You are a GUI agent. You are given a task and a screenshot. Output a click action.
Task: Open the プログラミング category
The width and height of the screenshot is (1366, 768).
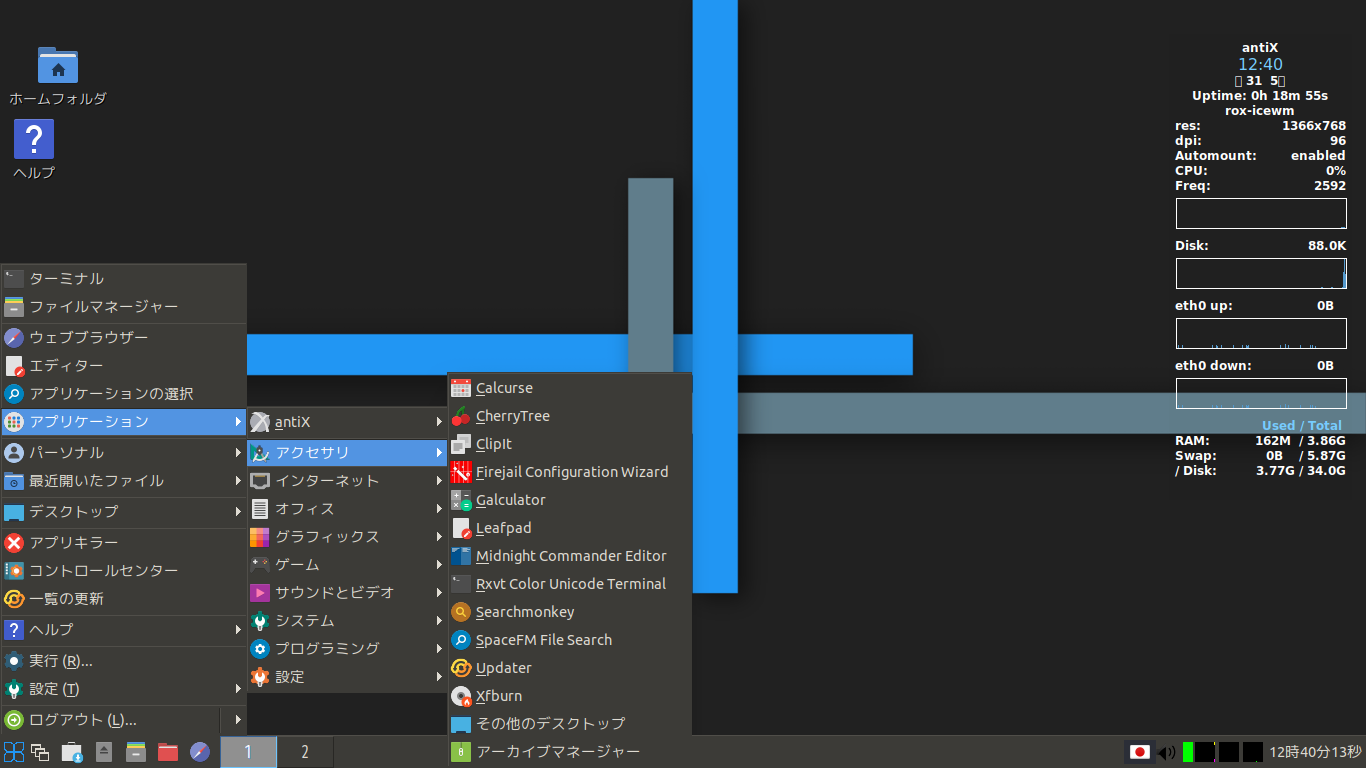pos(347,649)
